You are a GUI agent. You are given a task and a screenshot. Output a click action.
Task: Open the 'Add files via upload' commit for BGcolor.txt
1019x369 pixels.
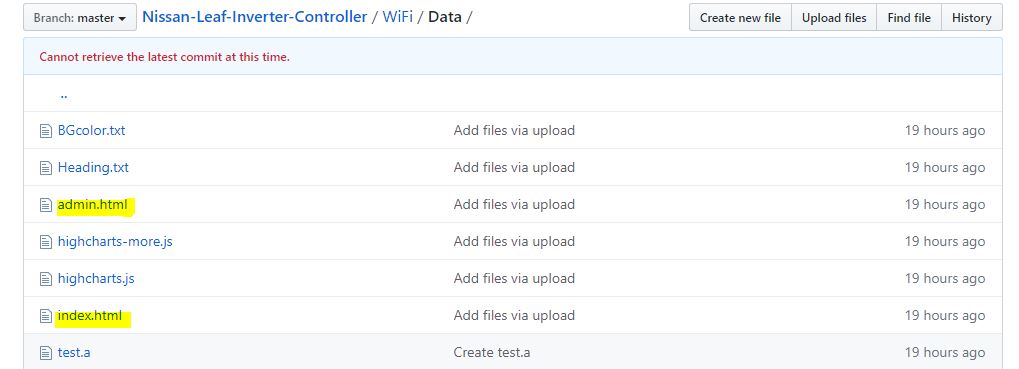514,131
